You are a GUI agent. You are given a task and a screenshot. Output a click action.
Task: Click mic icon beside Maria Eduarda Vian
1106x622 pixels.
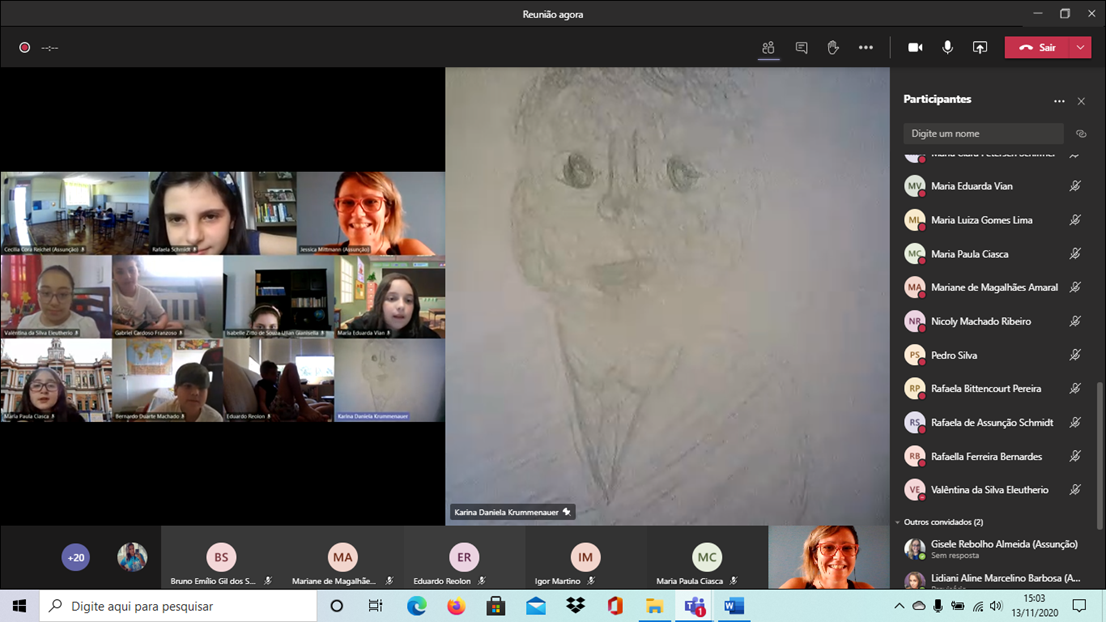(x=1074, y=186)
